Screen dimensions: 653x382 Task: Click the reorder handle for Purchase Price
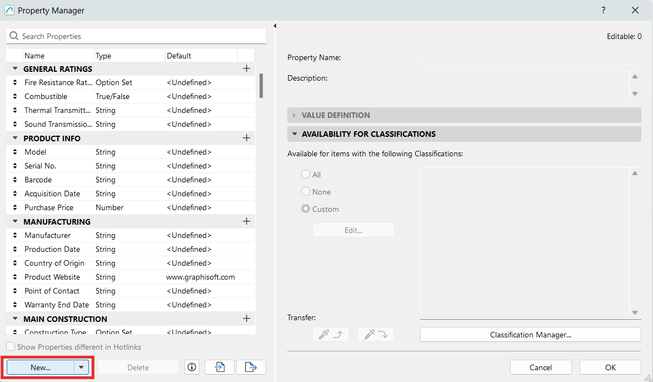coord(15,207)
